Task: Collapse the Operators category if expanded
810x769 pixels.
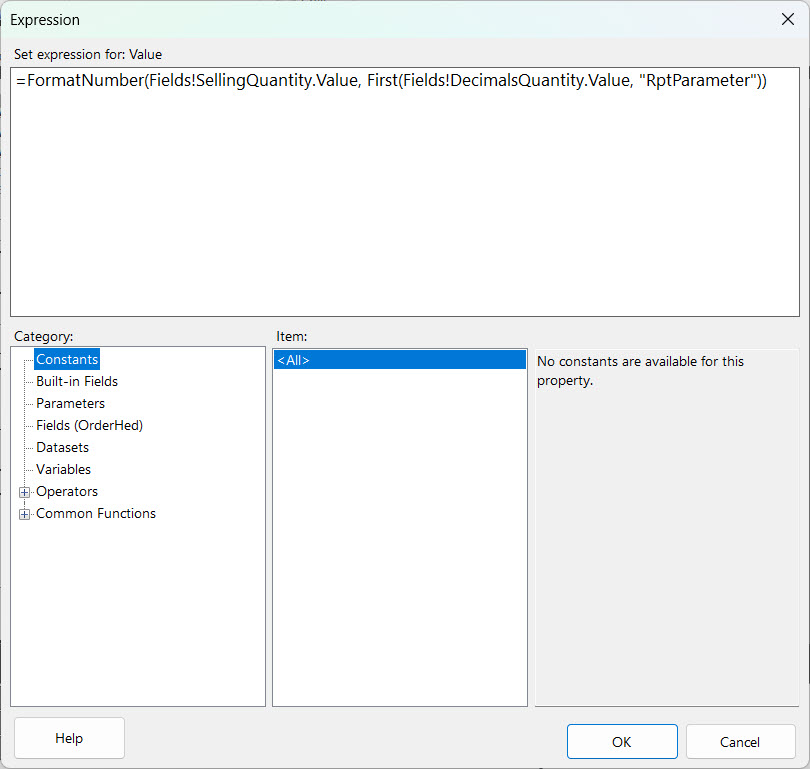Action: (x=24, y=491)
